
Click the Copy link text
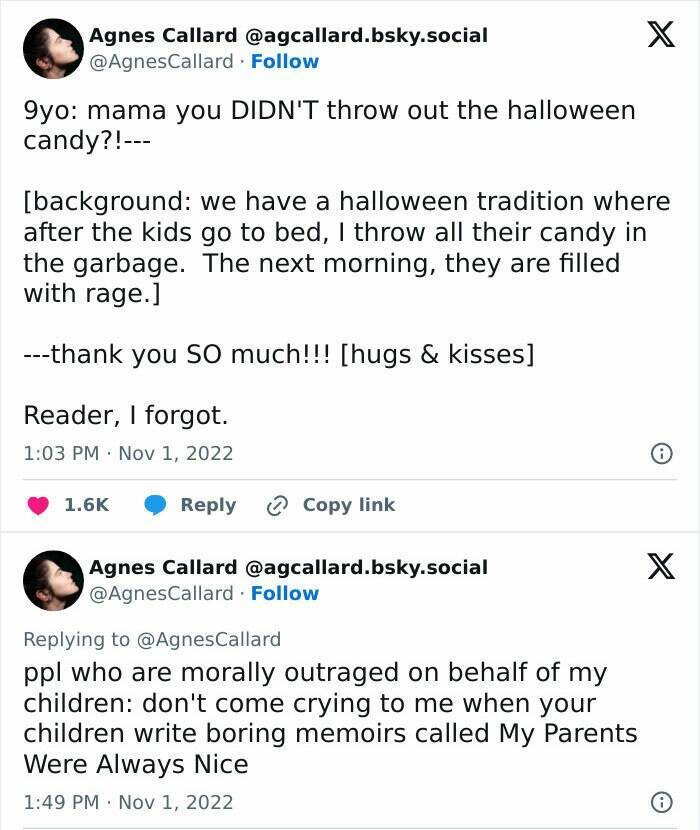coord(349,505)
